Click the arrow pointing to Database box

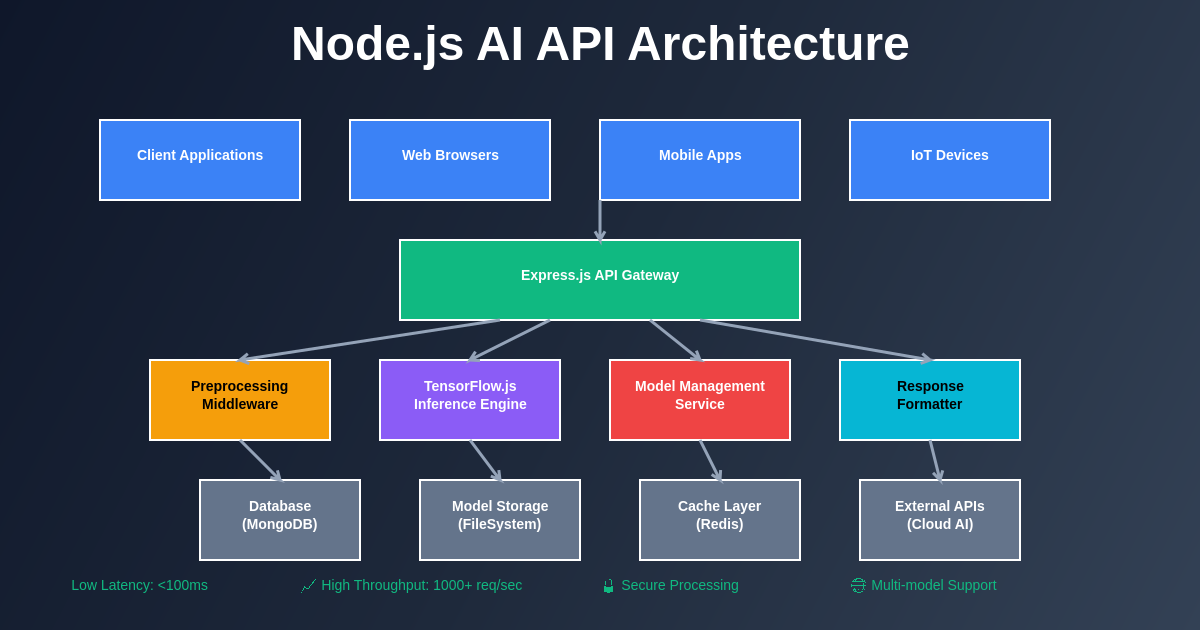(261, 461)
